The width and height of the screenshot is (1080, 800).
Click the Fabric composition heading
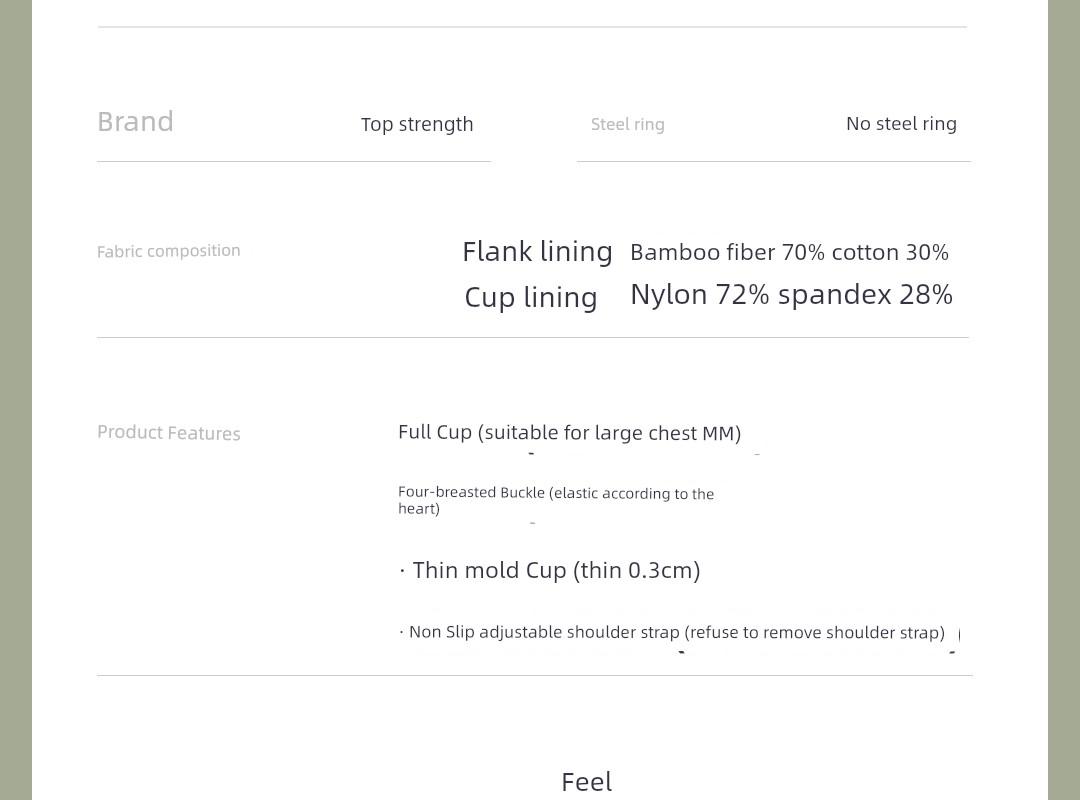[169, 251]
